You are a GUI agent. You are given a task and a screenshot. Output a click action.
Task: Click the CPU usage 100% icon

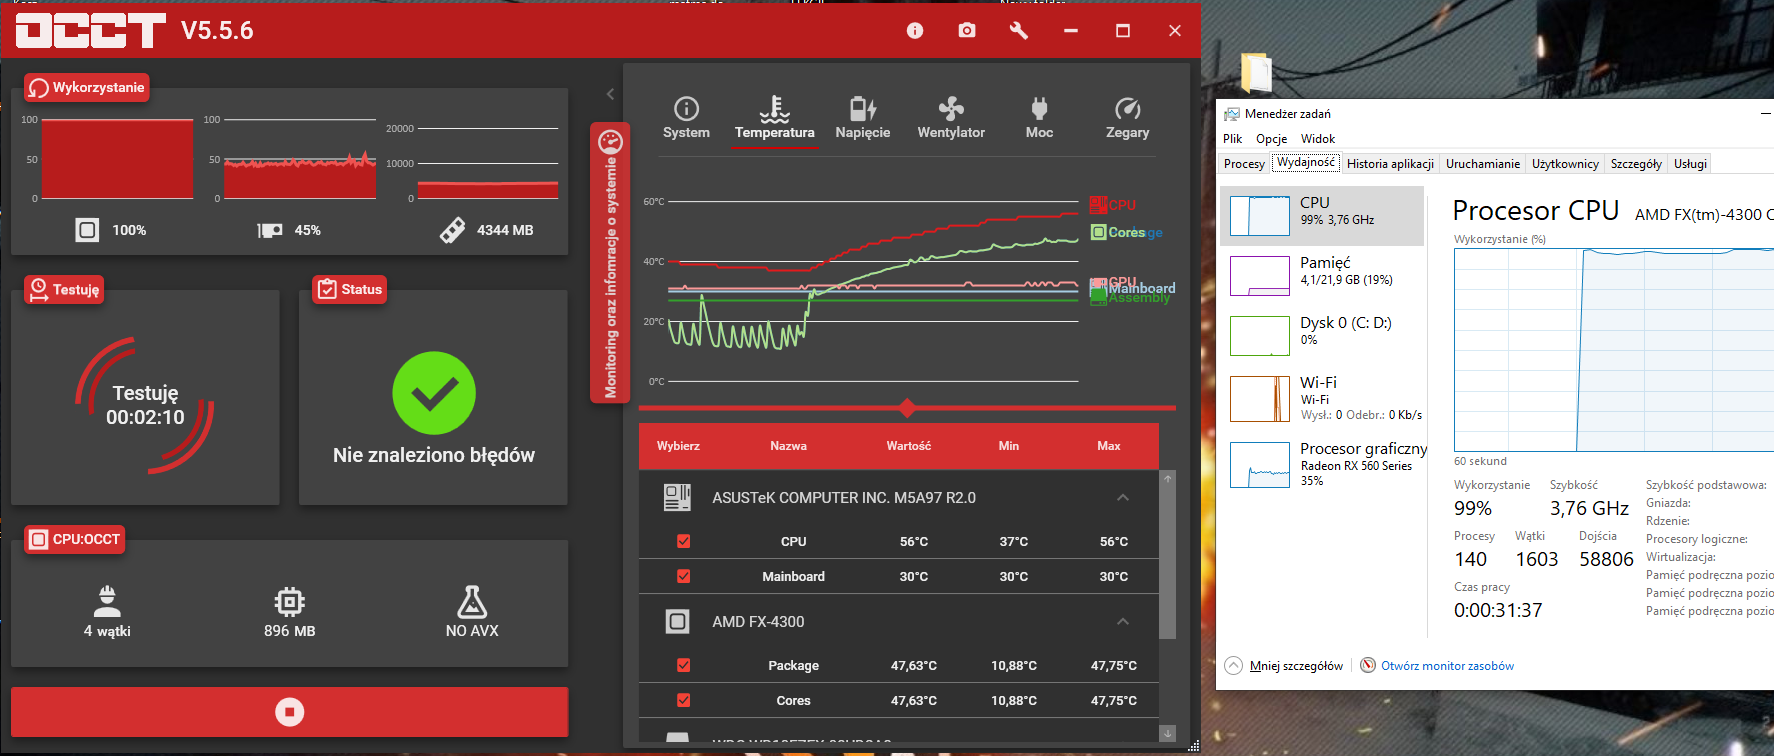88,230
